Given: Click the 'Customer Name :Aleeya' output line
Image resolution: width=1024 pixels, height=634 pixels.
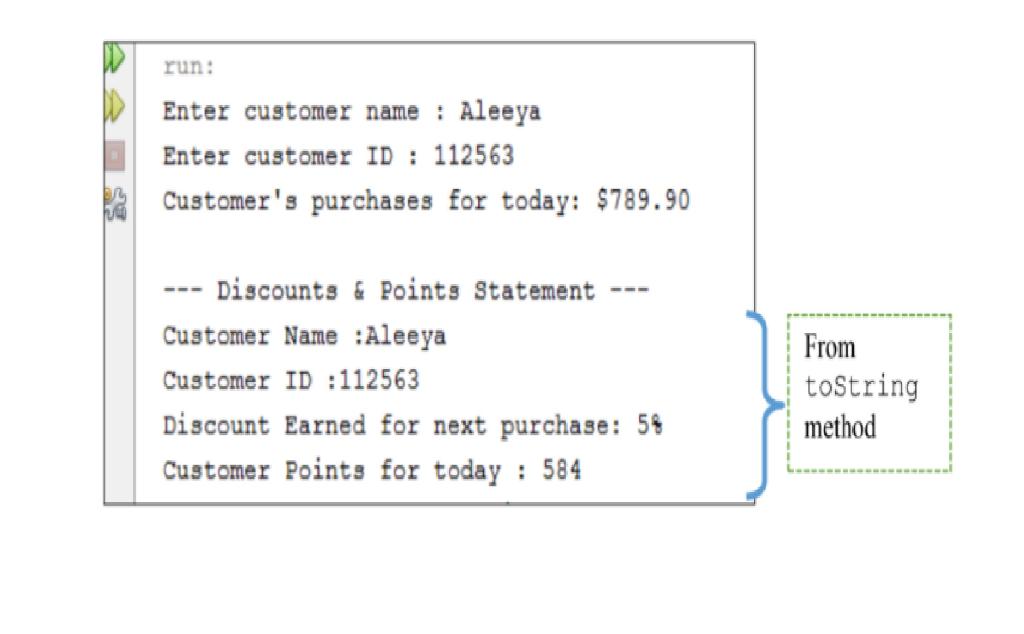Looking at the screenshot, I should point(304,337).
